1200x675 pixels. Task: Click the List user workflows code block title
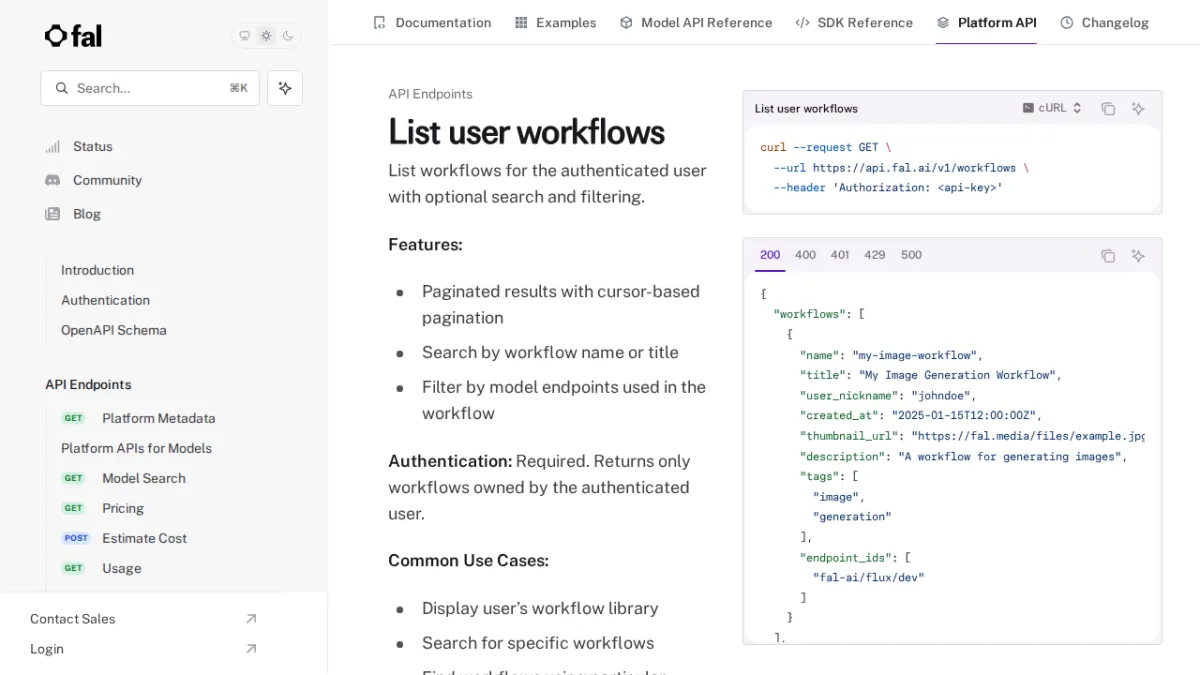[x=806, y=108]
